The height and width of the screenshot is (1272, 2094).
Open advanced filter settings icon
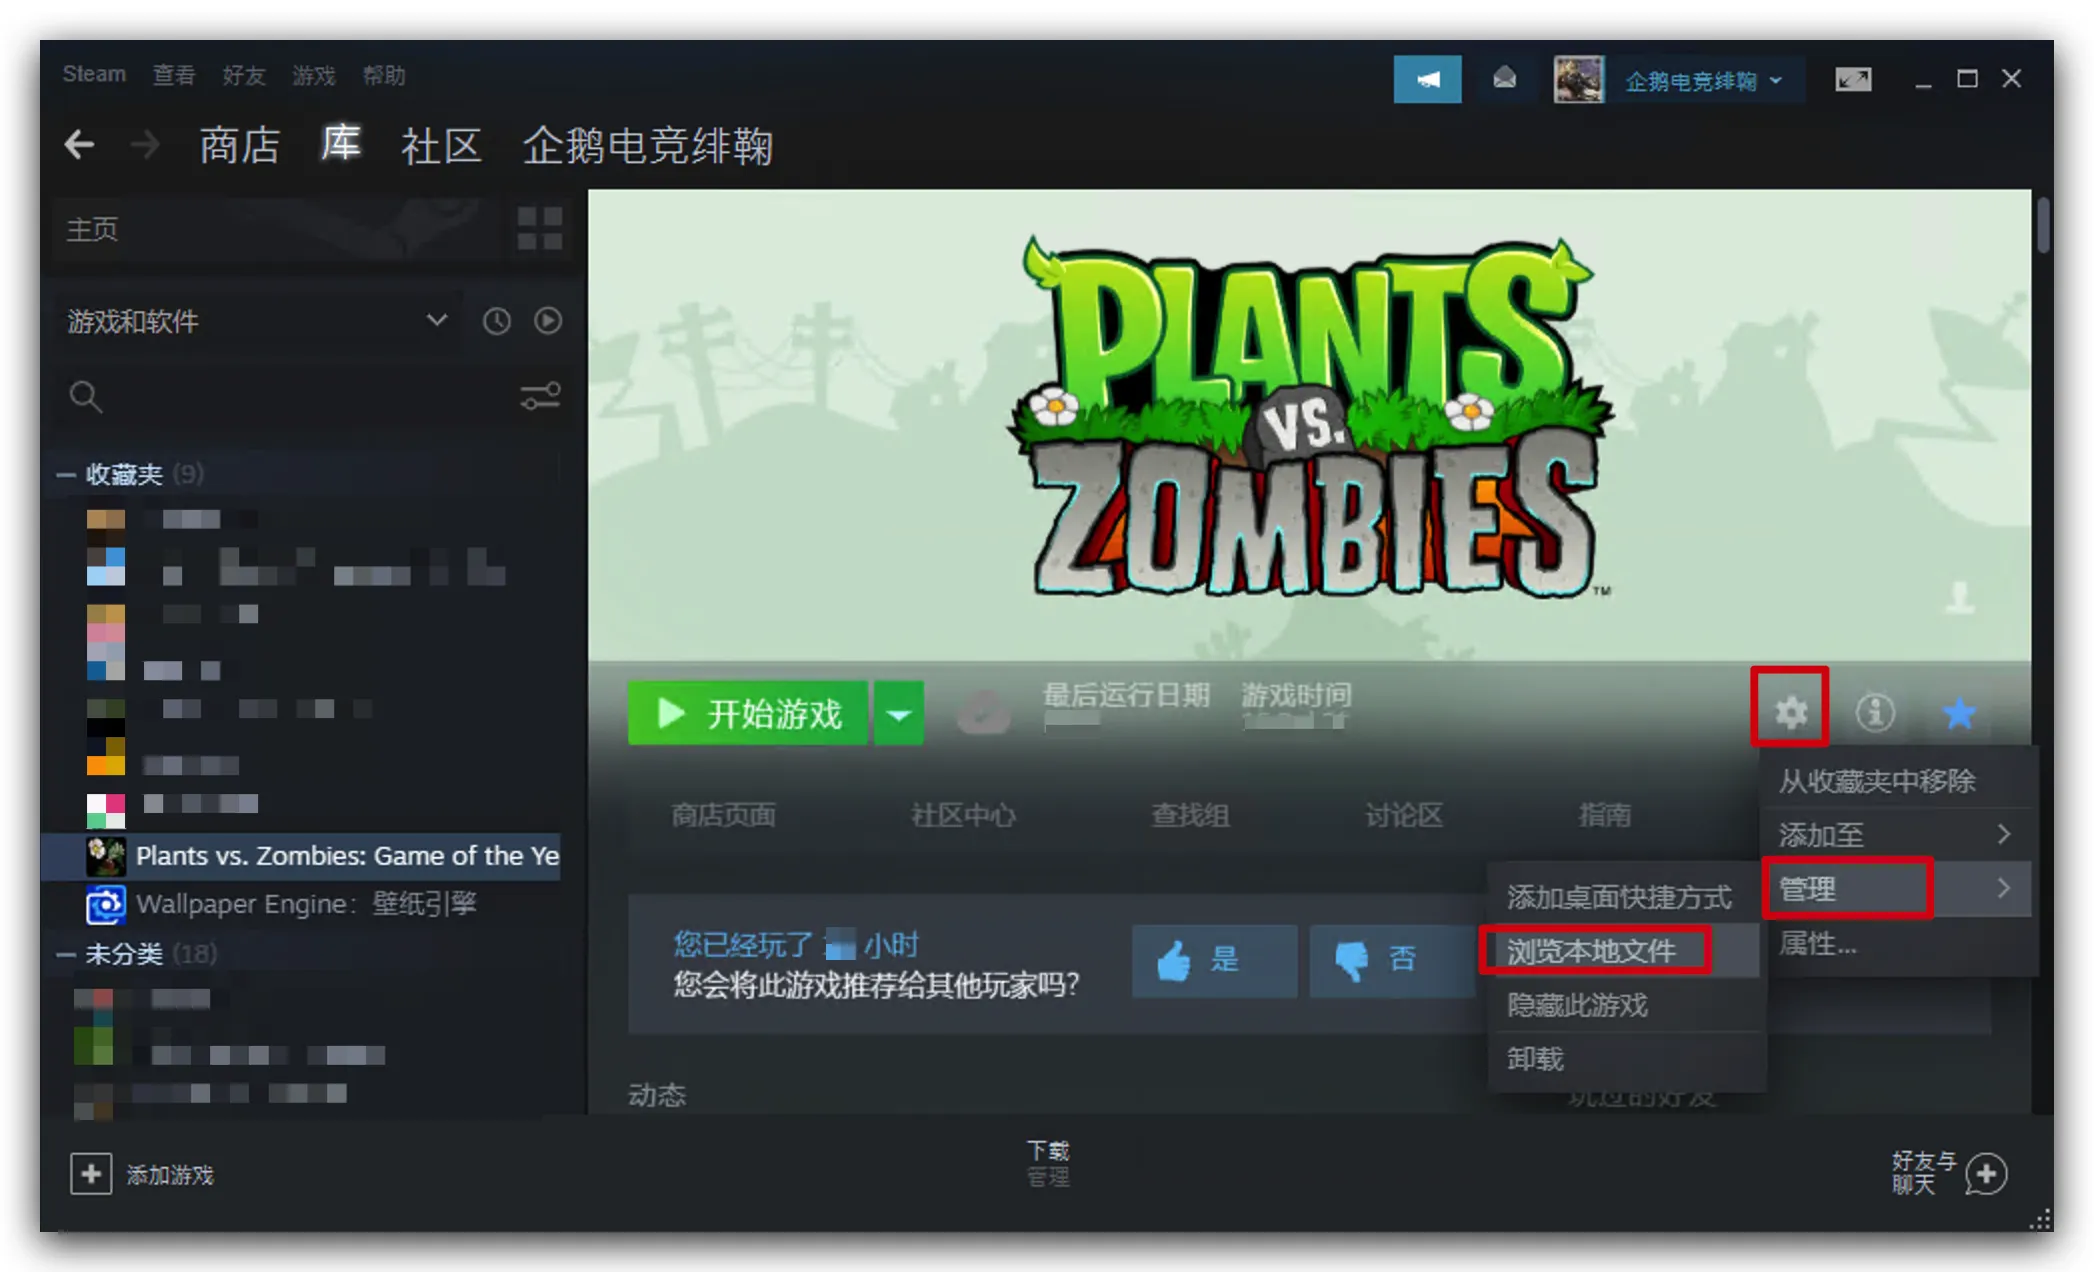coord(540,397)
